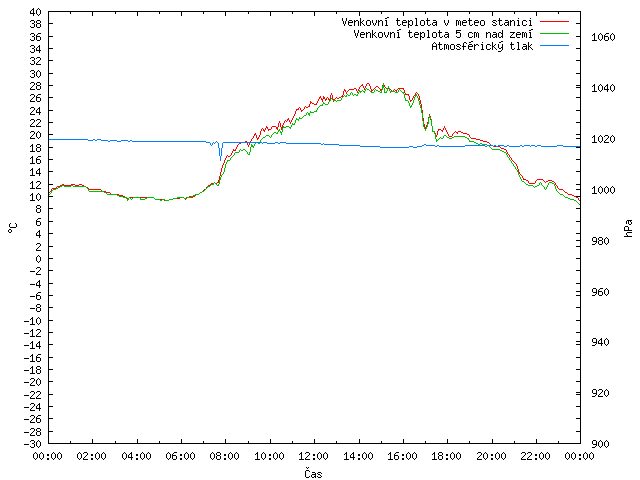Click the left axis value '20'
The image size is (640, 480).
click(36, 135)
